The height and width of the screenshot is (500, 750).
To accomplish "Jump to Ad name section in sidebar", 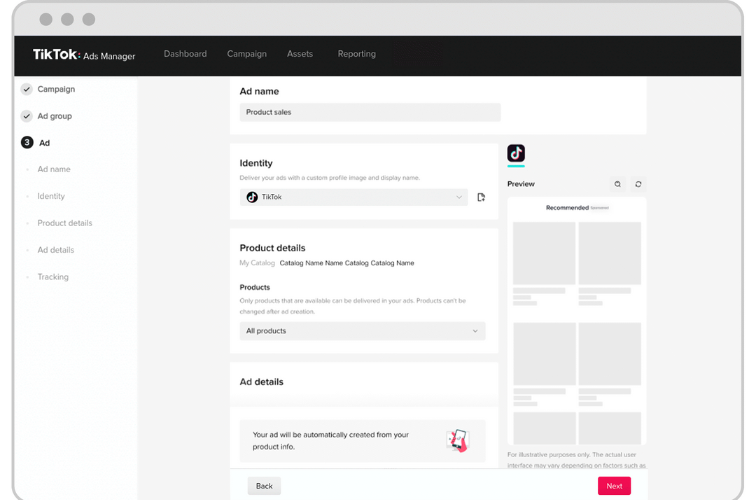I will coord(54,169).
